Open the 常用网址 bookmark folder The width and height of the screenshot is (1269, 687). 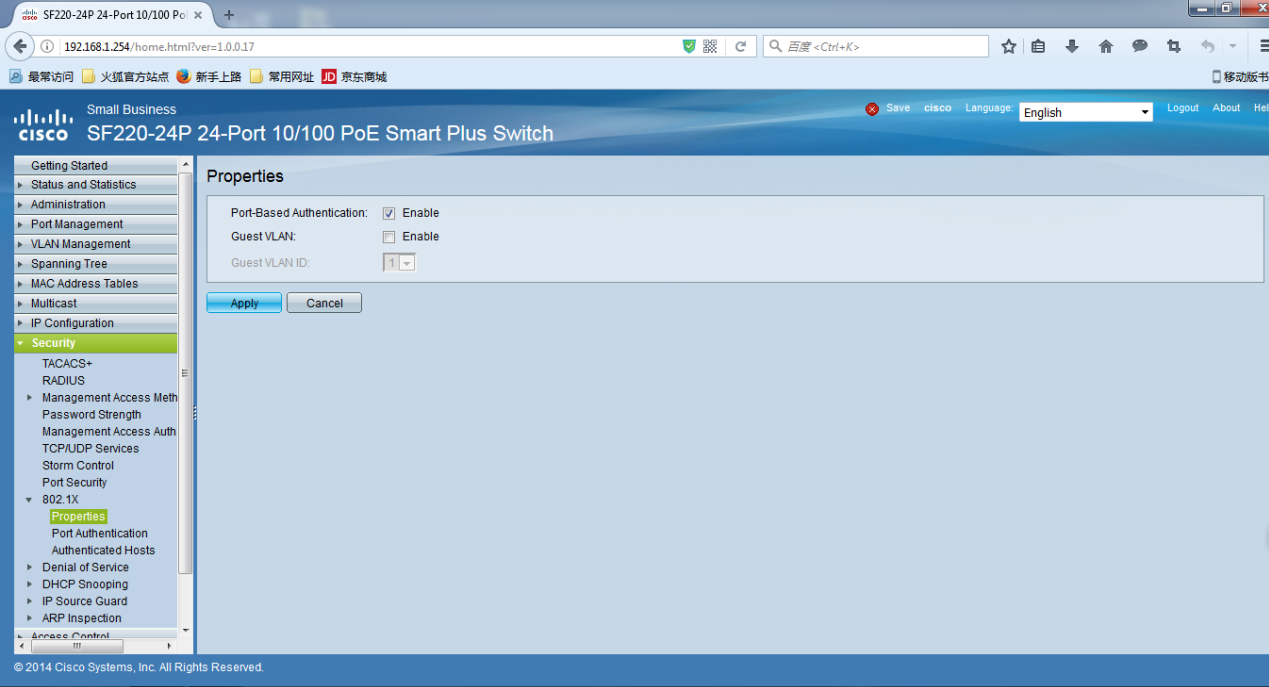(x=282, y=77)
